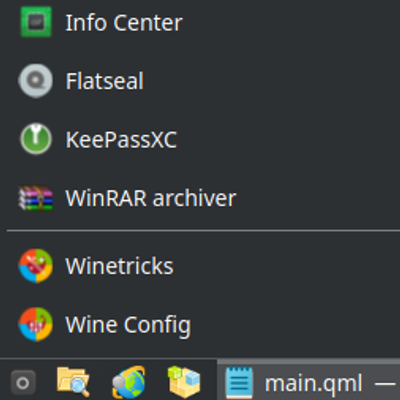Select the Wine Config entry label

click(x=128, y=325)
